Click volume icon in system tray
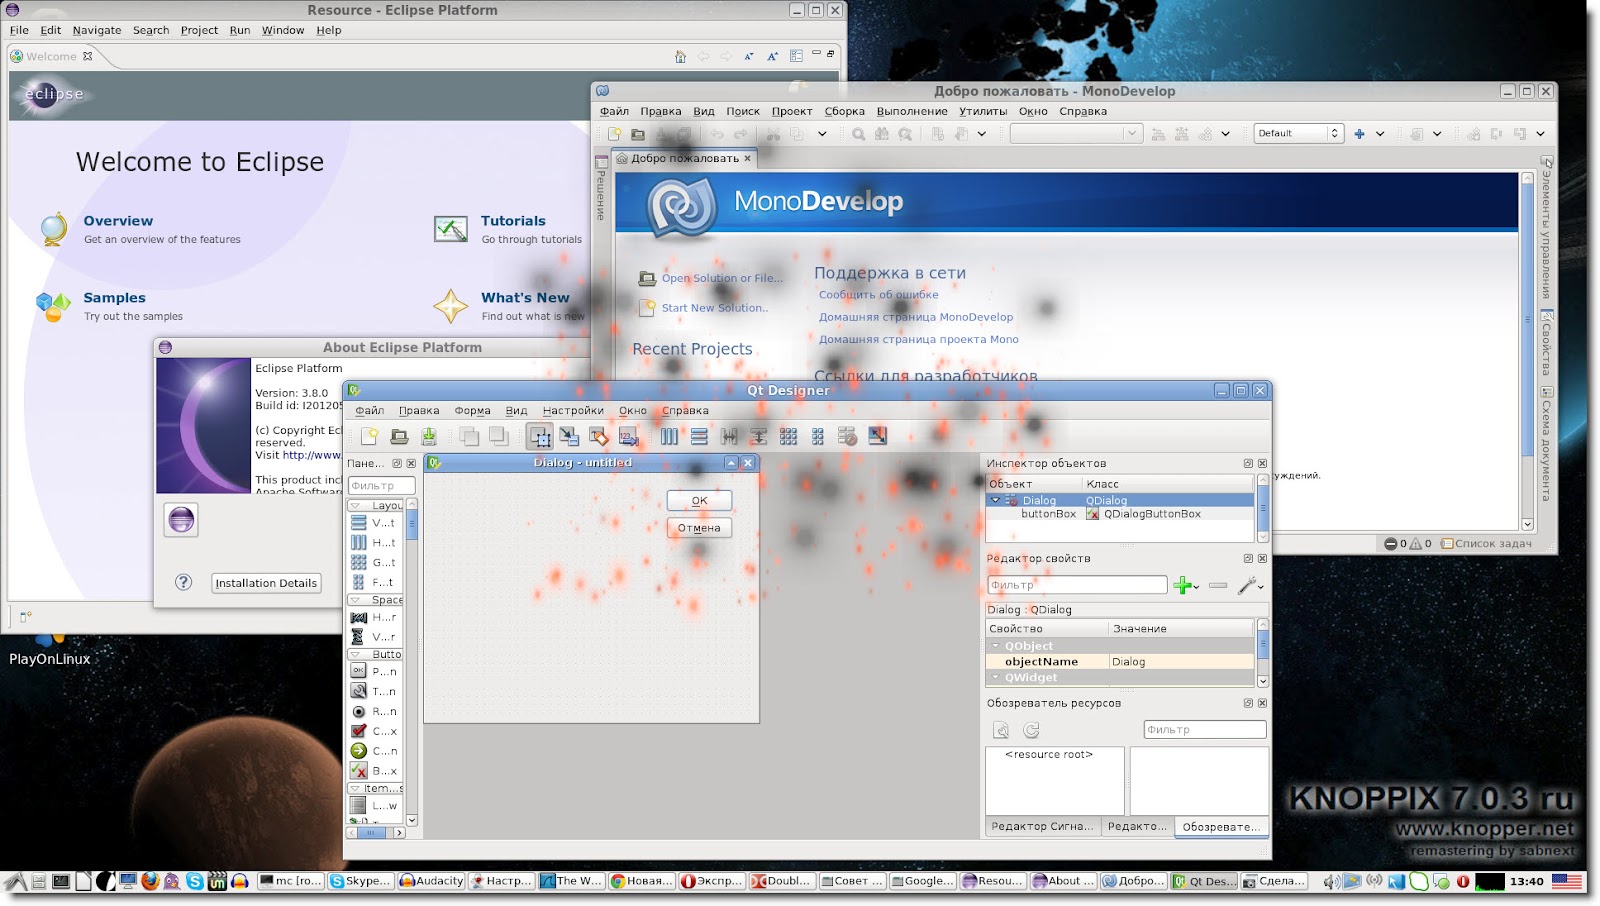Screen dimensions: 1600x906 click(x=1331, y=881)
